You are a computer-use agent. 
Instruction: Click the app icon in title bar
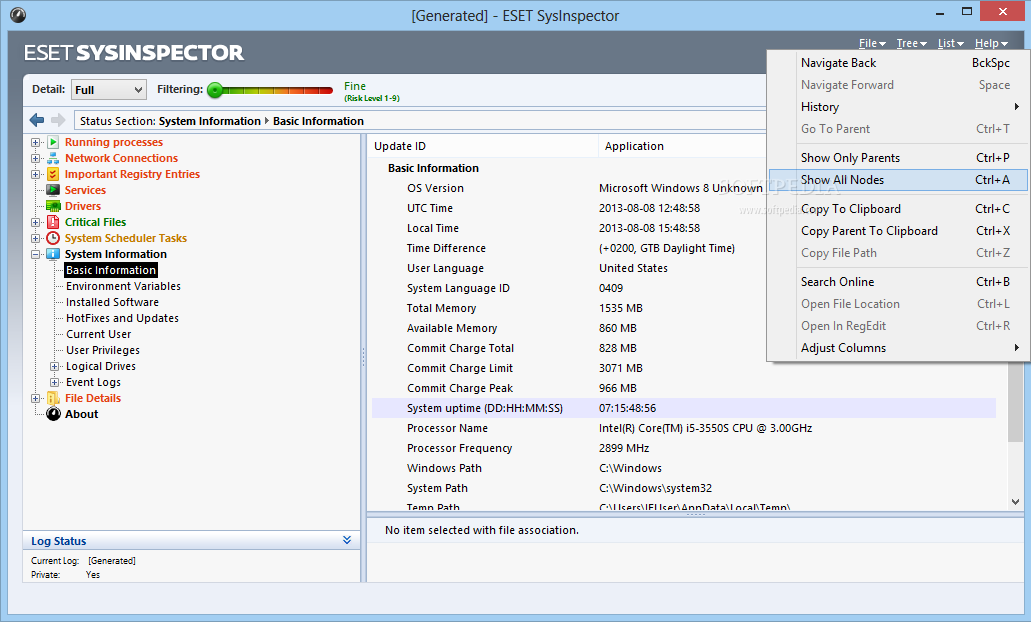[x=18, y=14]
